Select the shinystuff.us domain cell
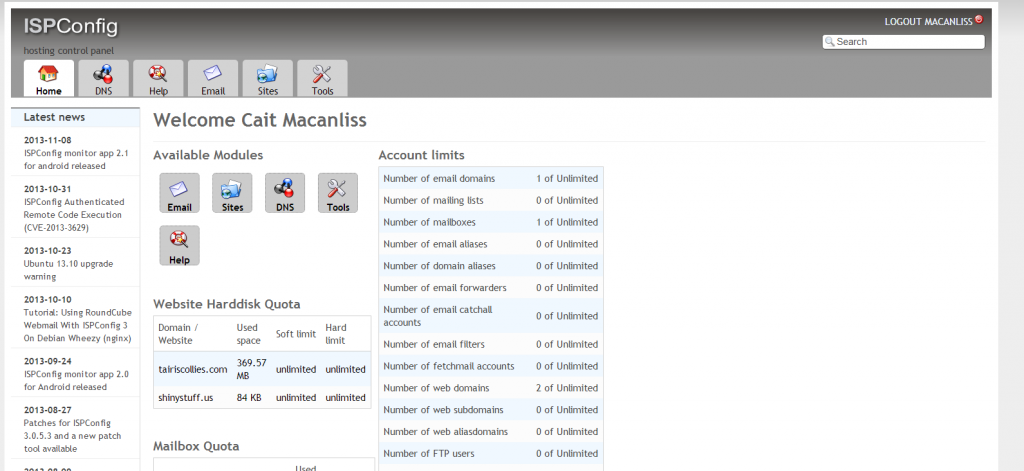The width and height of the screenshot is (1024, 471). pyautogui.click(x=185, y=397)
